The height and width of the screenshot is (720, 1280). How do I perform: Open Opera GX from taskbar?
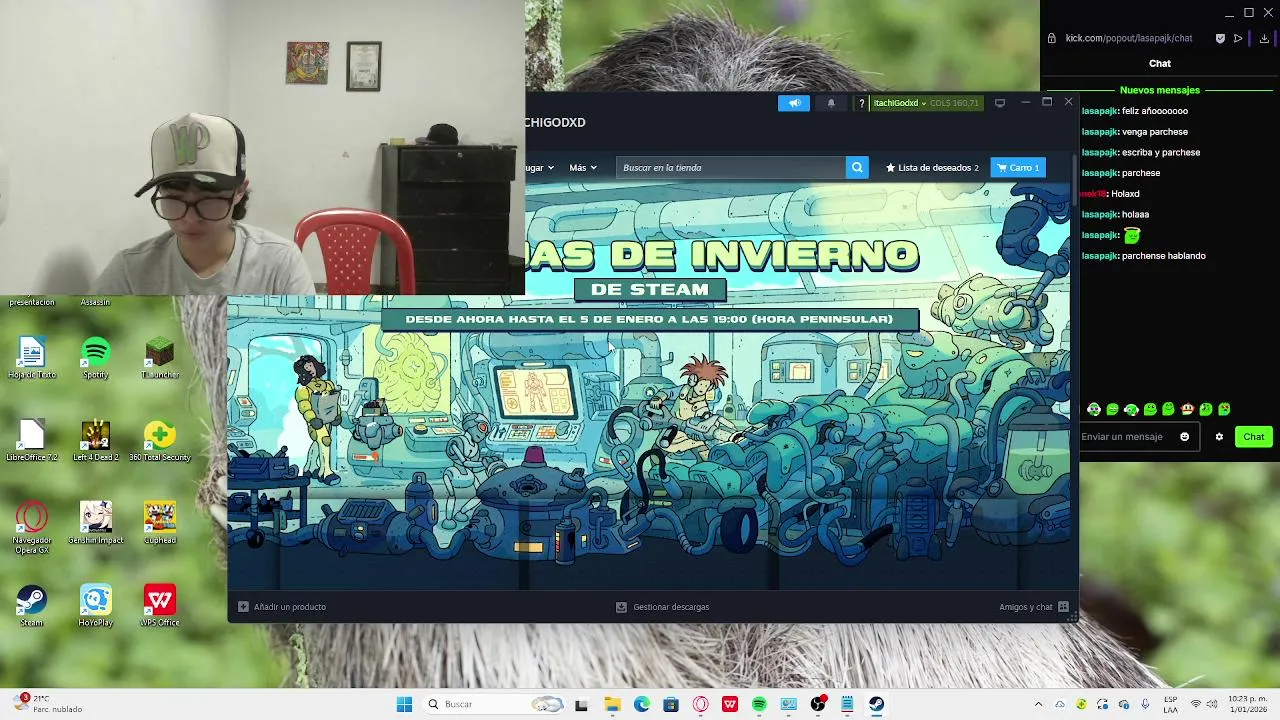700,704
